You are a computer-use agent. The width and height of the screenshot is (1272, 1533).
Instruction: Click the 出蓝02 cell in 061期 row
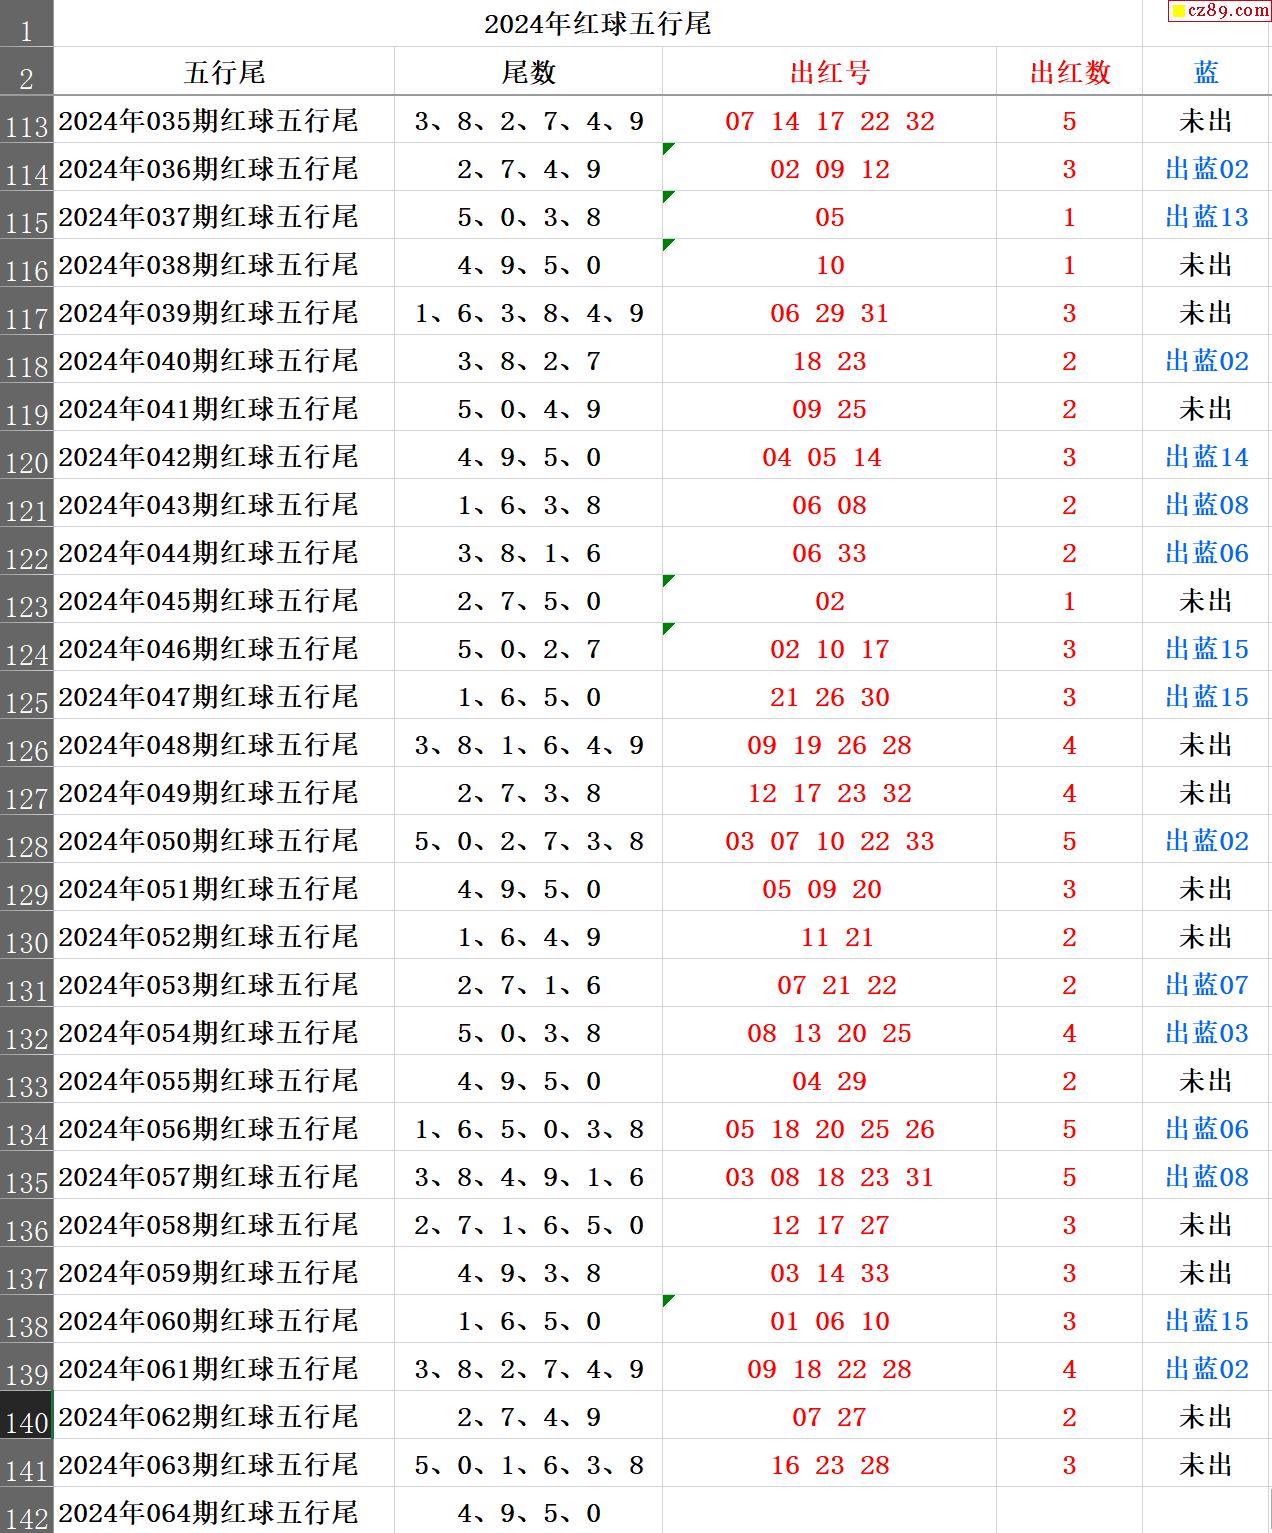click(1207, 1369)
